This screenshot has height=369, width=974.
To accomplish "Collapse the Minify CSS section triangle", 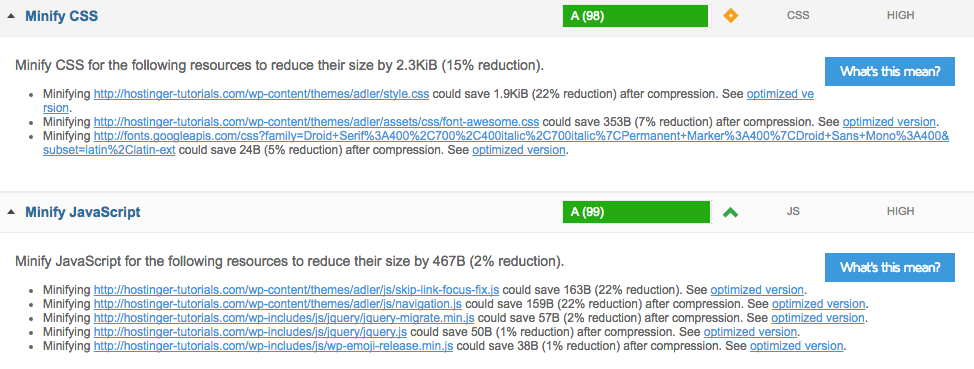I will click(x=11, y=16).
